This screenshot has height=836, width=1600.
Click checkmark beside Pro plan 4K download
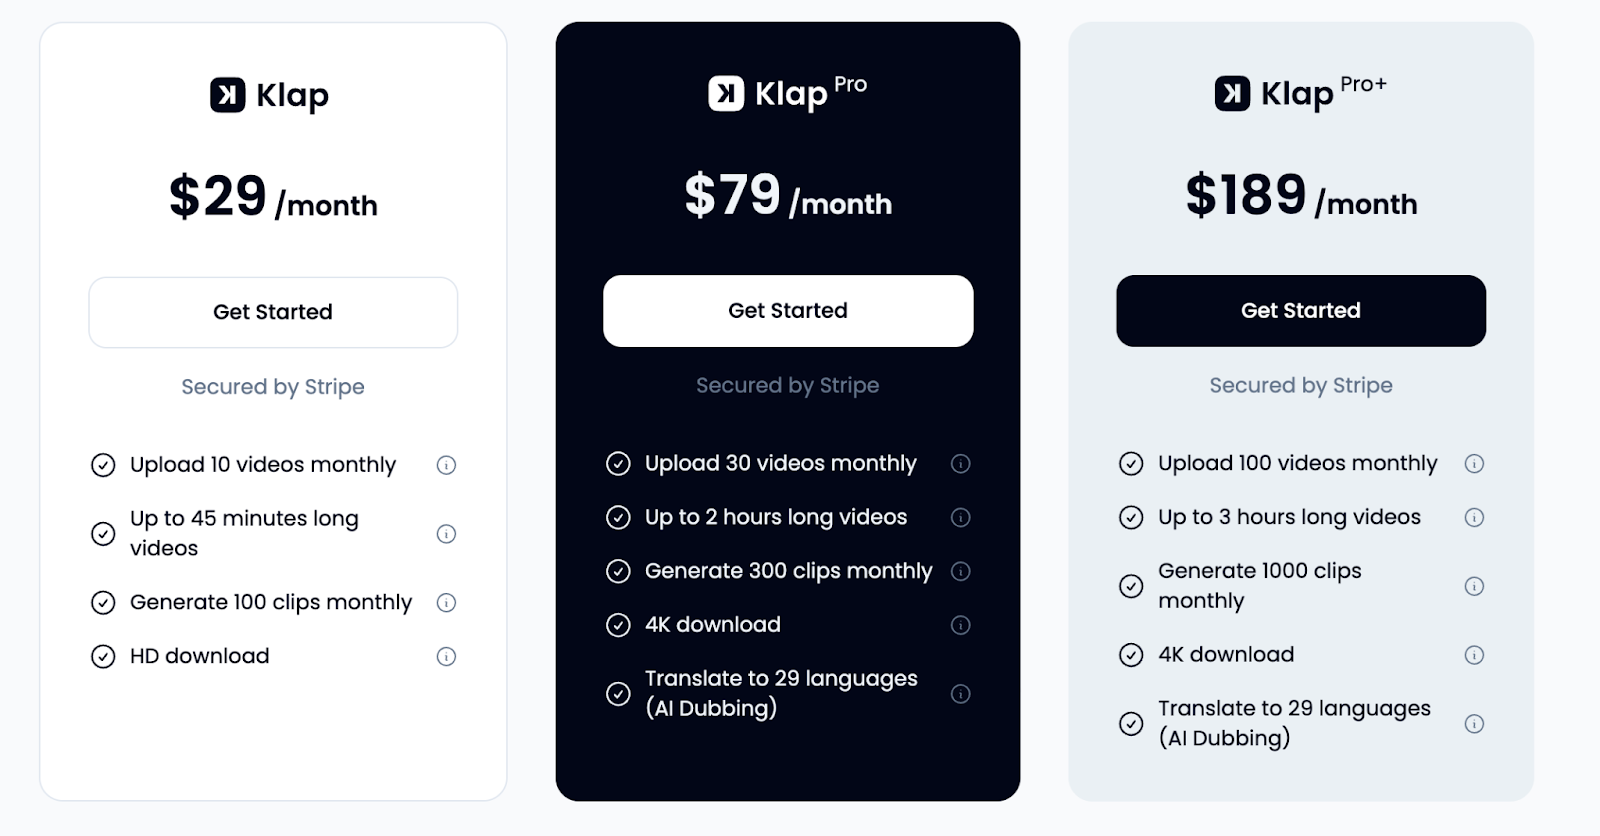(618, 626)
